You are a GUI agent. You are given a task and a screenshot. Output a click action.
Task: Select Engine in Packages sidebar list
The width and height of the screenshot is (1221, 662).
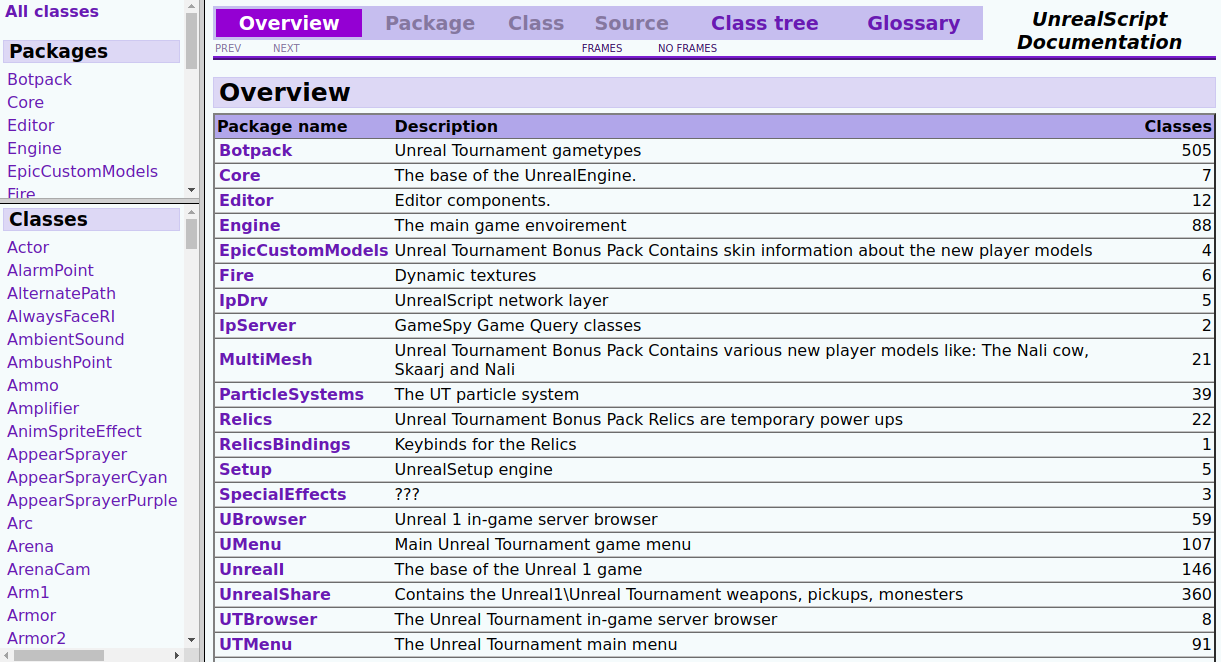tap(35, 149)
